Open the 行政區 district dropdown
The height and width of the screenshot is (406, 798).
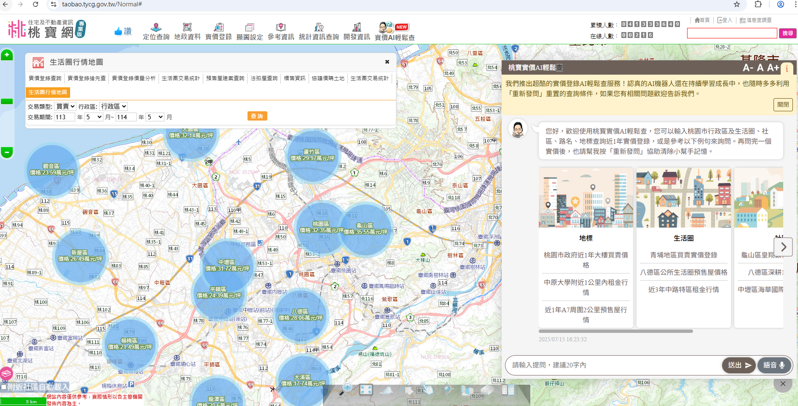point(113,106)
